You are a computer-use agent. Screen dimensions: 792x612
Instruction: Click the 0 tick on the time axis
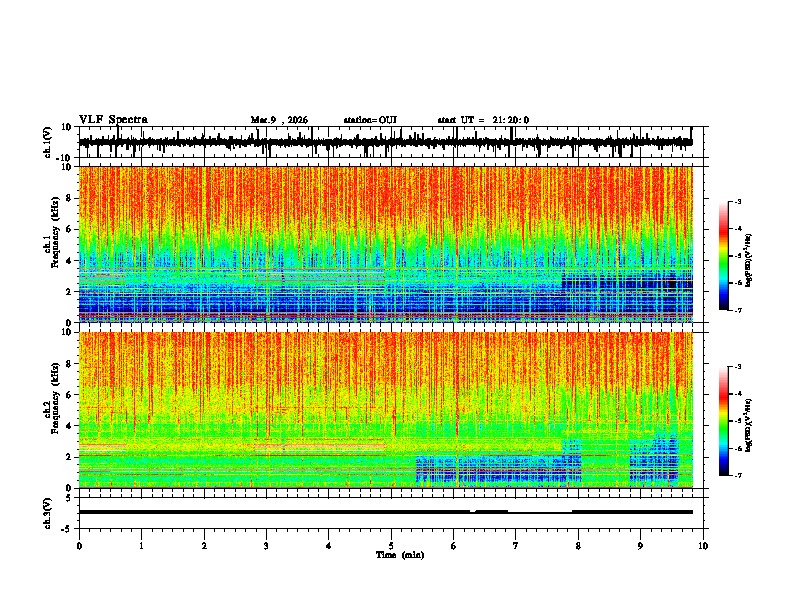point(79,546)
